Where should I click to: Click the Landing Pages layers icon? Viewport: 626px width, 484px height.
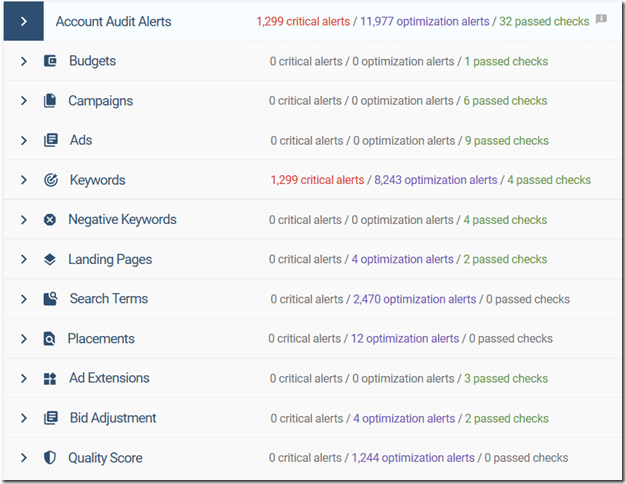coord(50,260)
